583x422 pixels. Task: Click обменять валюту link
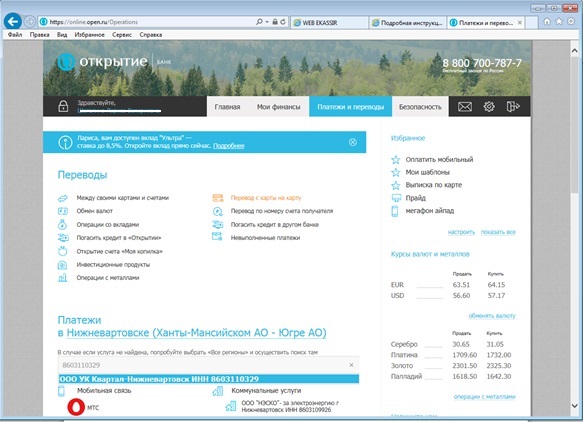coord(492,316)
